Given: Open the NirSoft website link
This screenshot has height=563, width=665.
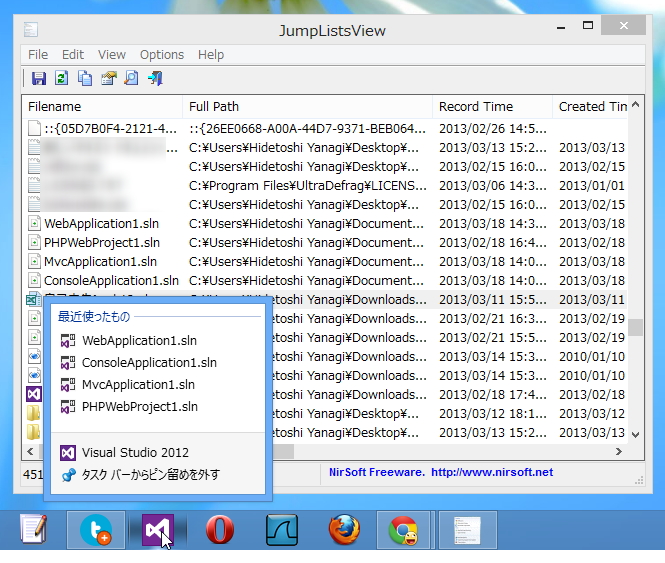Looking at the screenshot, I should tap(492, 472).
